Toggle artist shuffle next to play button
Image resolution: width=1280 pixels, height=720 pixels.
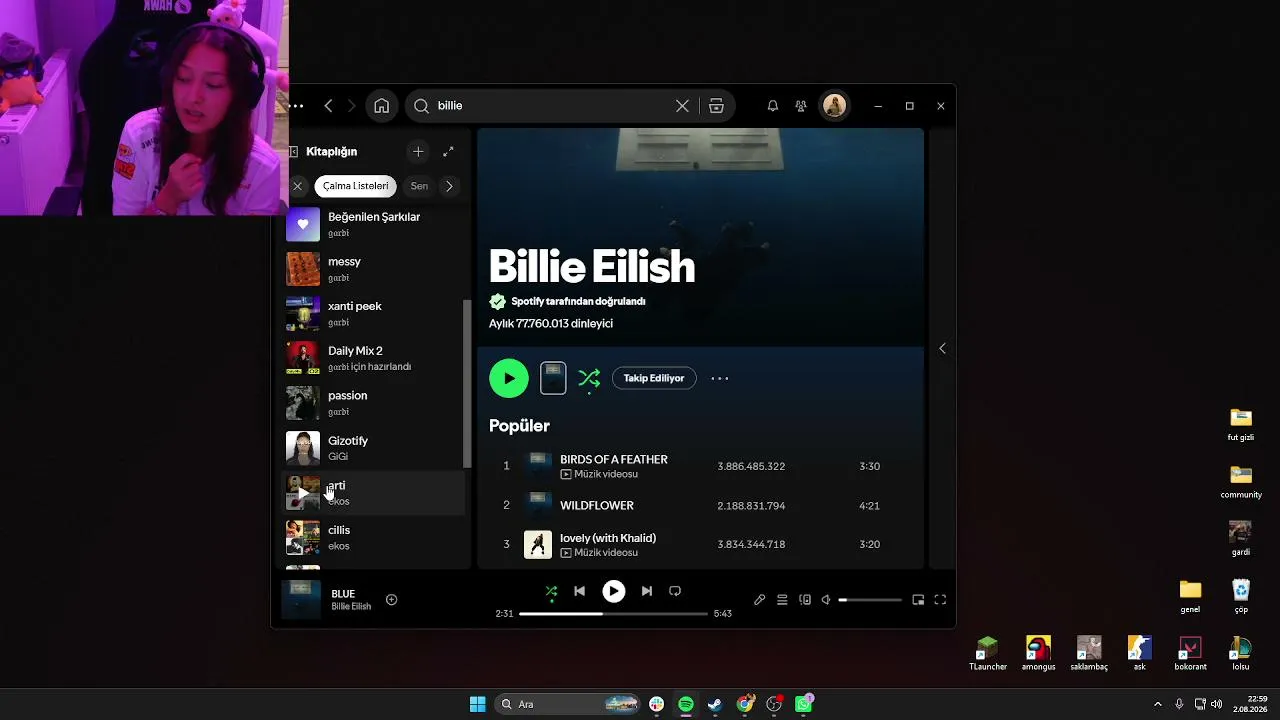coord(589,378)
